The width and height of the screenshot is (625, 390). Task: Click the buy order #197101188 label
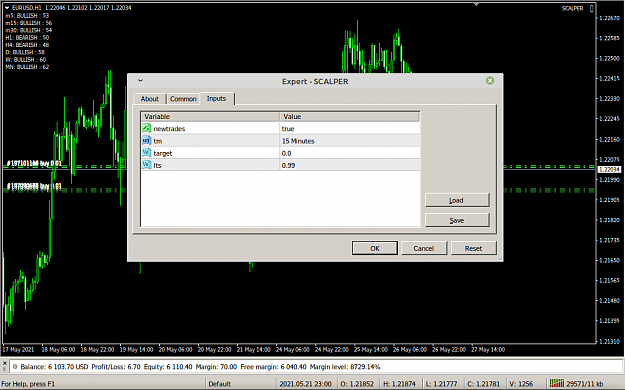pyautogui.click(x=34, y=163)
